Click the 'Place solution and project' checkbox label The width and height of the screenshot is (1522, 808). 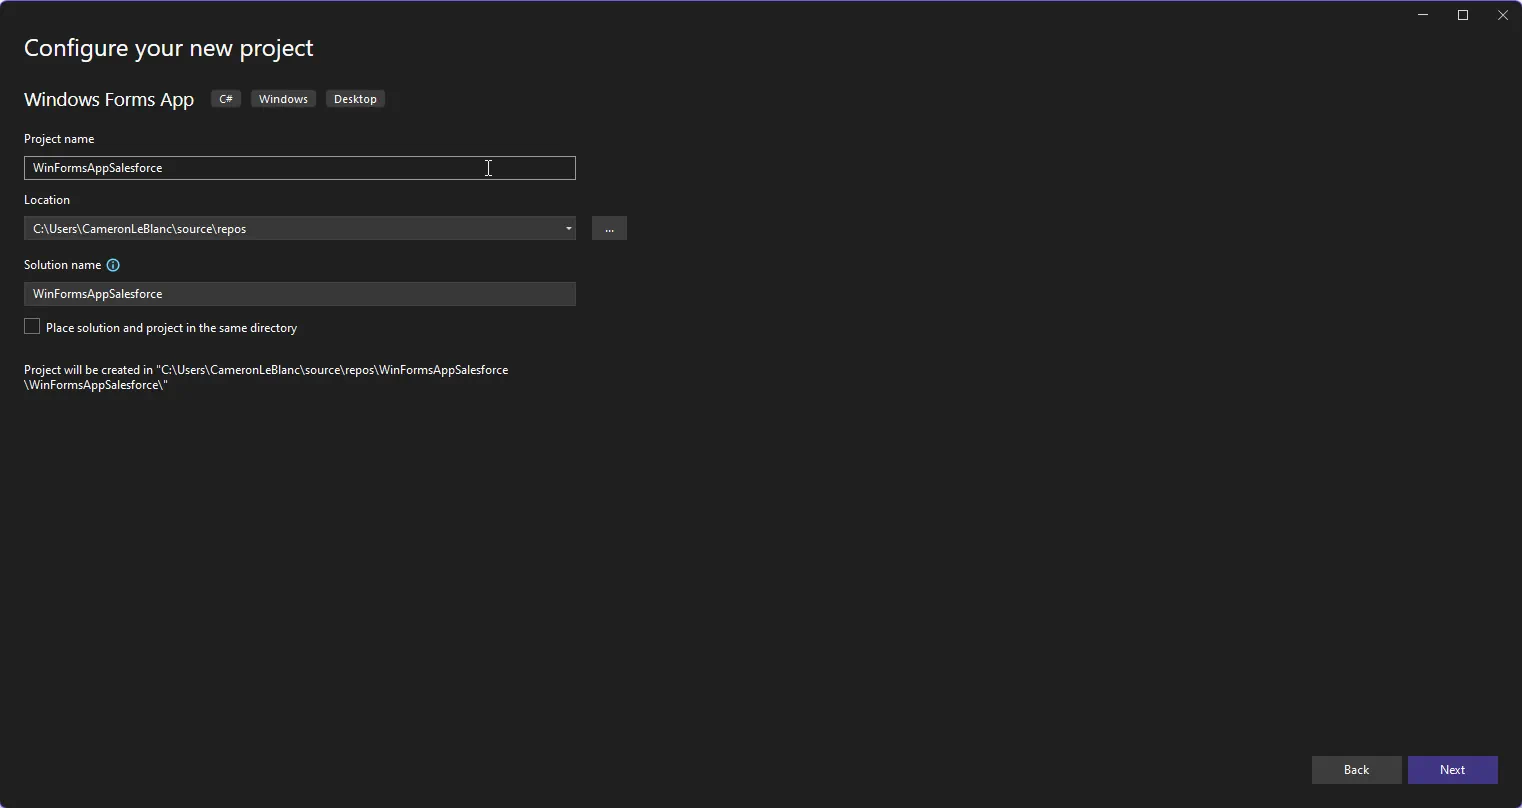pos(171,328)
